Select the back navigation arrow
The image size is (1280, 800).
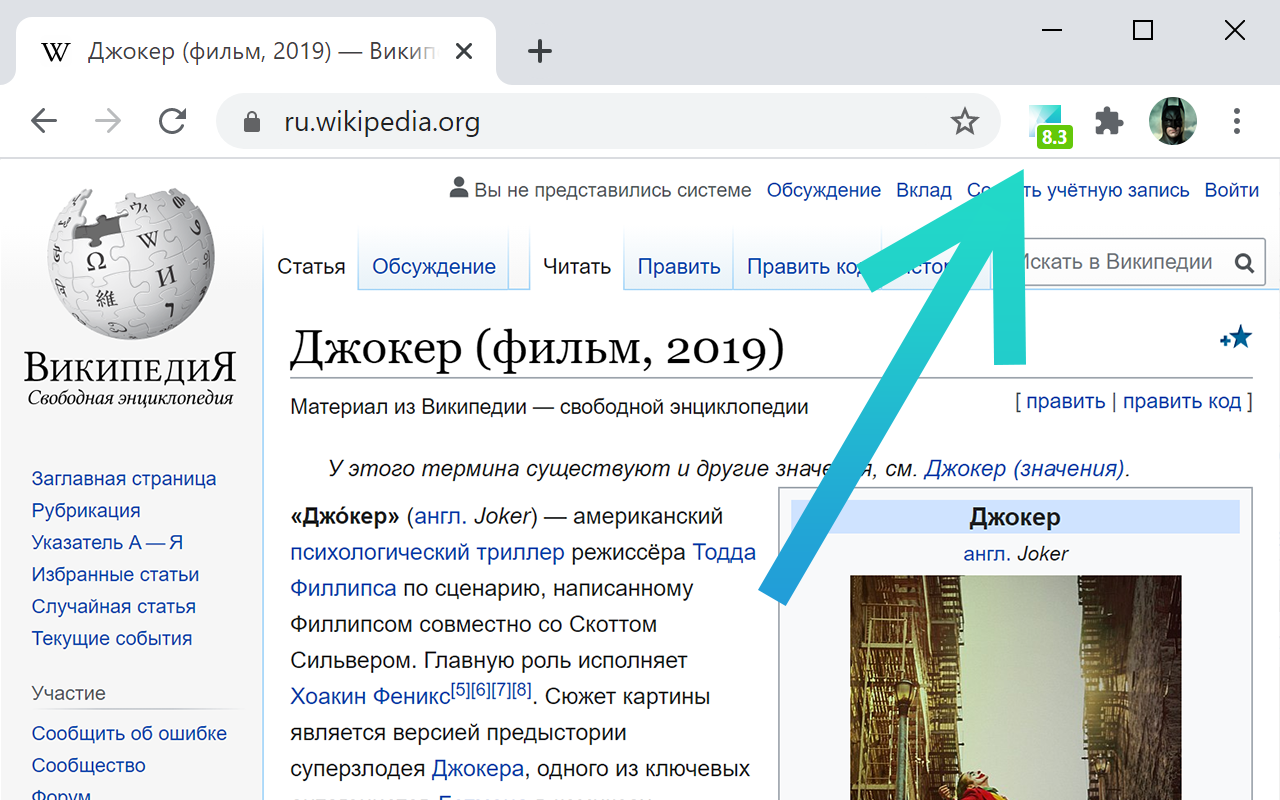coord(44,120)
